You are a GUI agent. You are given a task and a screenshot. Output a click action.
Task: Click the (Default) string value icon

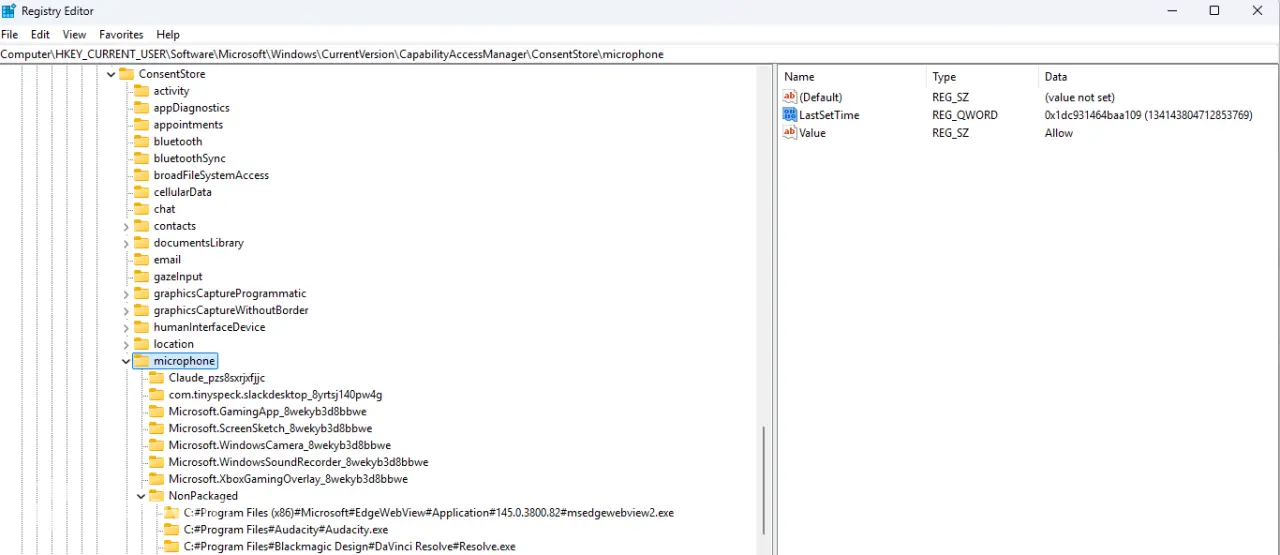(790, 97)
